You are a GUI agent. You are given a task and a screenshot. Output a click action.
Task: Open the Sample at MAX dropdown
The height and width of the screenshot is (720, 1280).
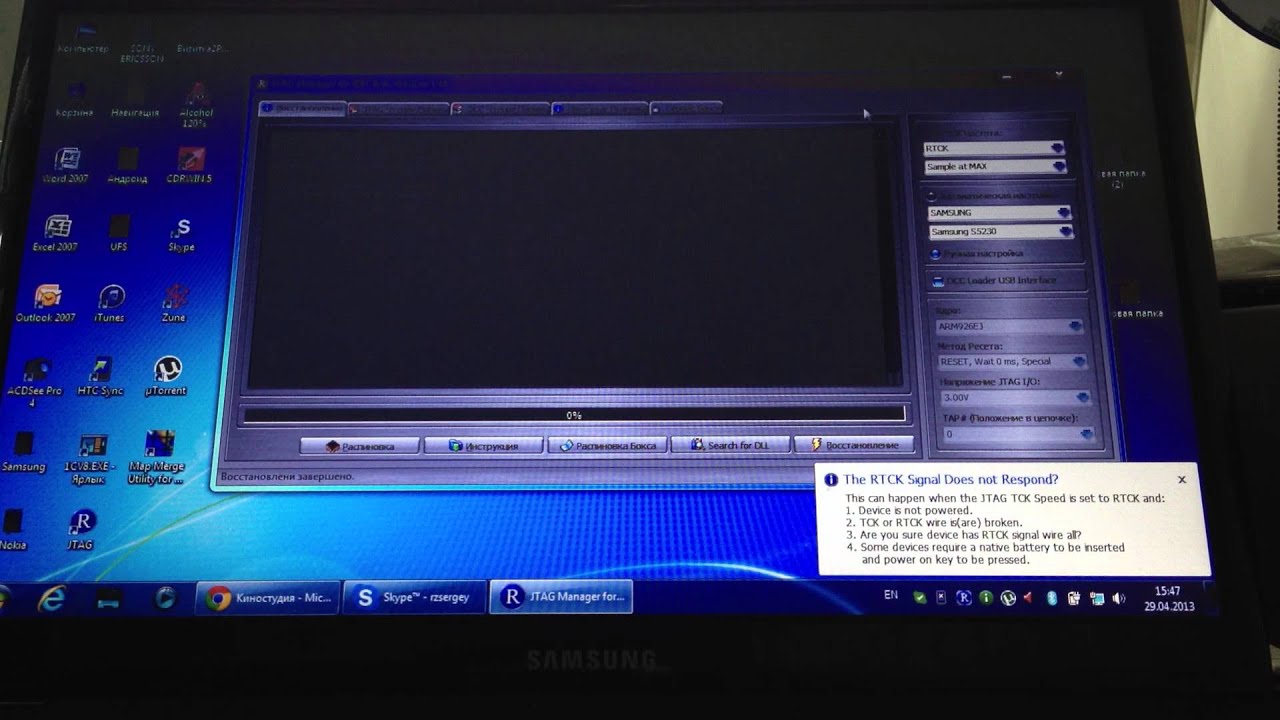pyautogui.click(x=995, y=167)
